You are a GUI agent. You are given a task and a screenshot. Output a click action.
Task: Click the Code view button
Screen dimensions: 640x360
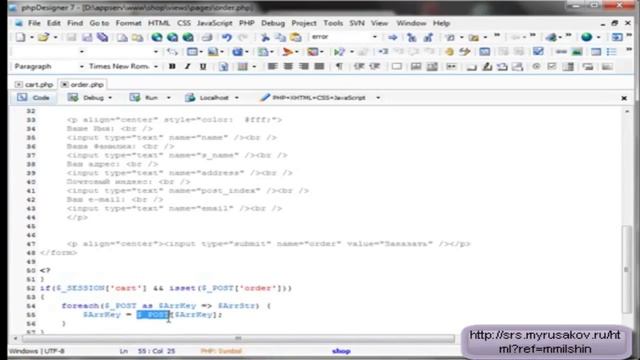[x=33, y=98]
